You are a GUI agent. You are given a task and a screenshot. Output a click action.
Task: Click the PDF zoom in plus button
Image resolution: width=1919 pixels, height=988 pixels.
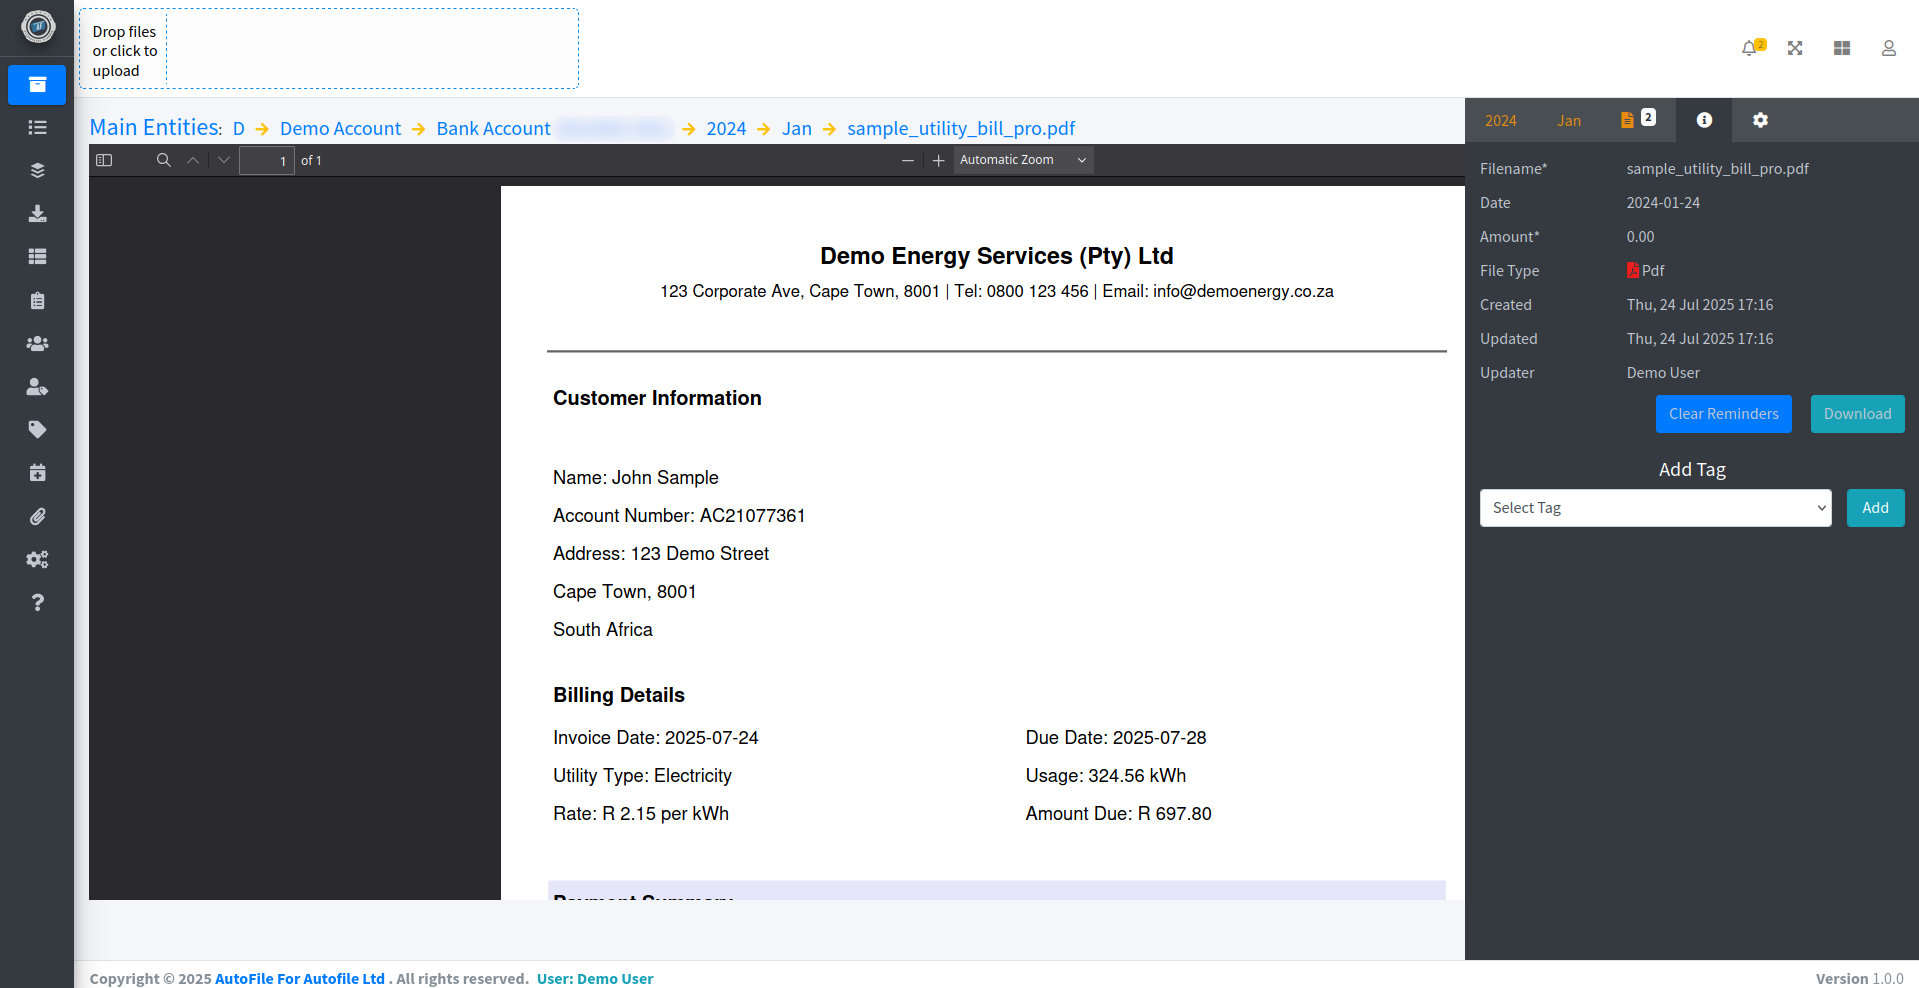(x=938, y=160)
